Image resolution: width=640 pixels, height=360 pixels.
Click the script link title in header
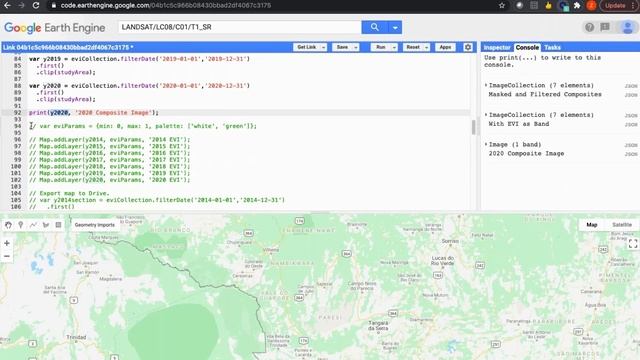coord(68,47)
